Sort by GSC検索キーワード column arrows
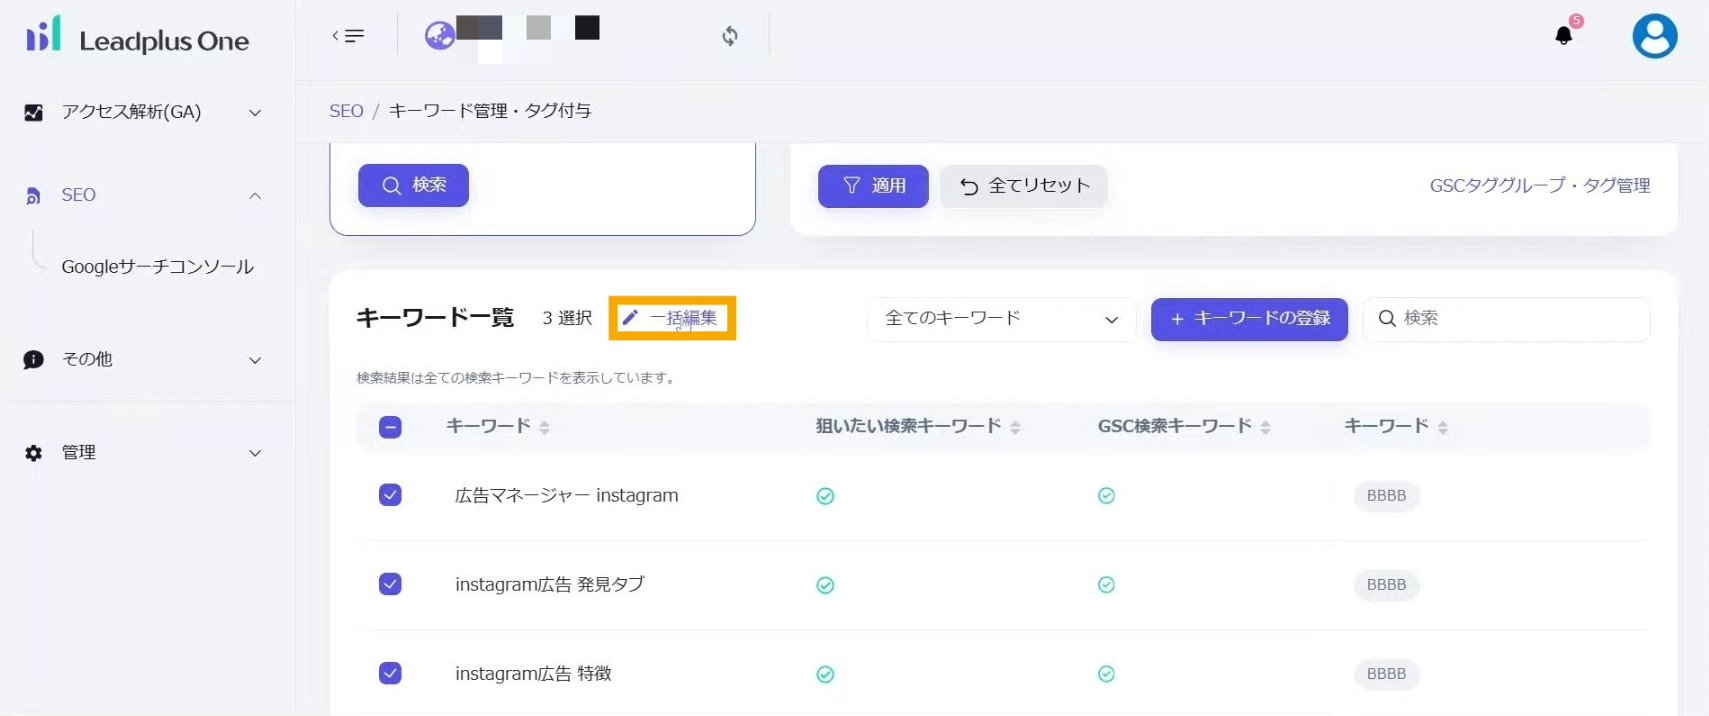 click(x=1265, y=427)
